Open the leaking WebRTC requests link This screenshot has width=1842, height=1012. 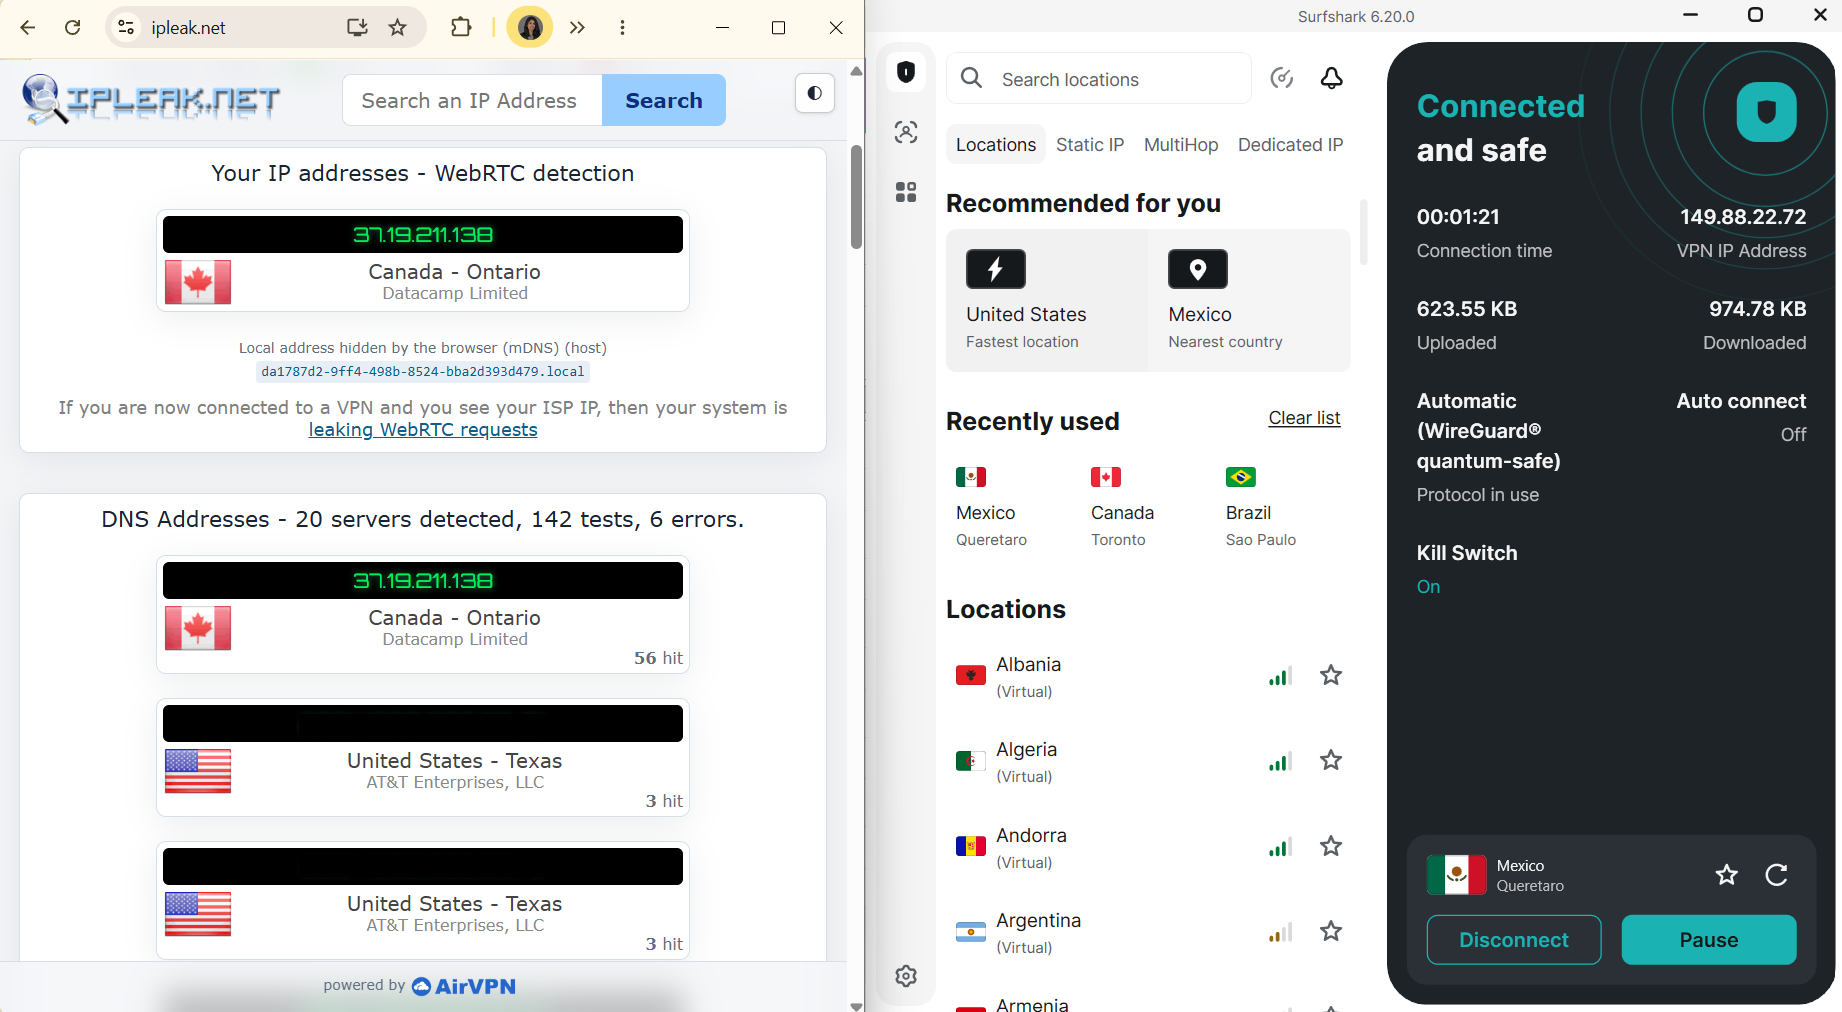[x=423, y=430]
